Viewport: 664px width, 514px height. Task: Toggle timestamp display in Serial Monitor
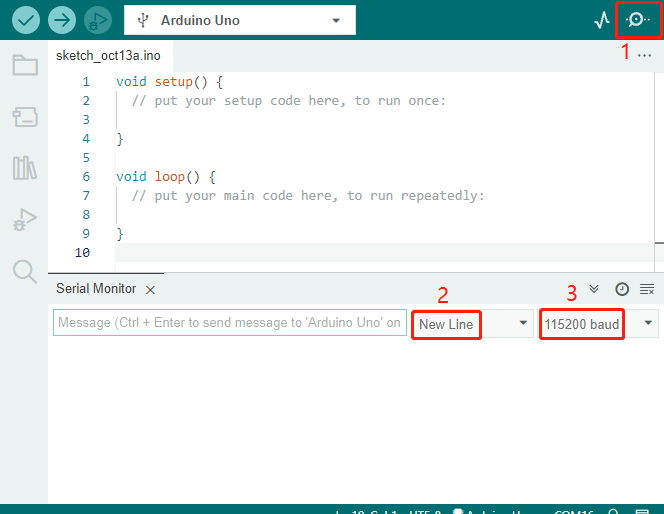(622, 289)
